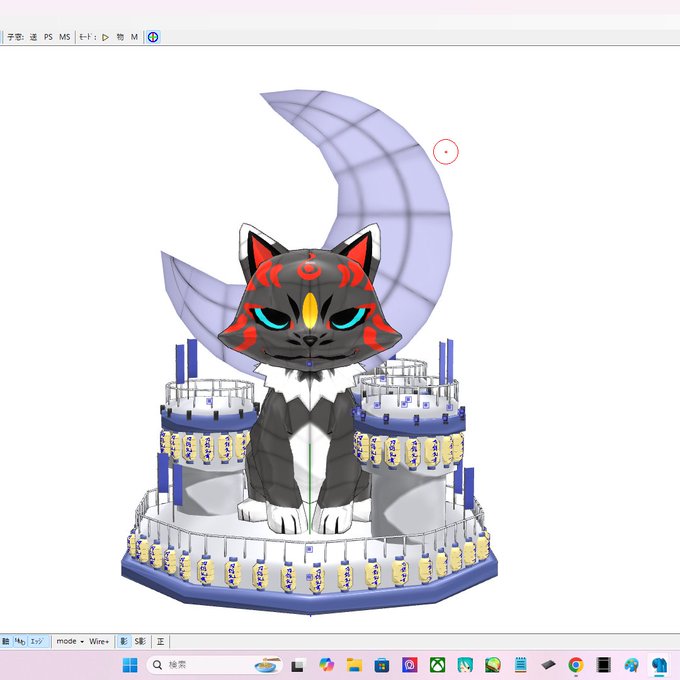This screenshot has height=680, width=680.
Task: Toggle the PS sub-window button
Action: [48, 37]
